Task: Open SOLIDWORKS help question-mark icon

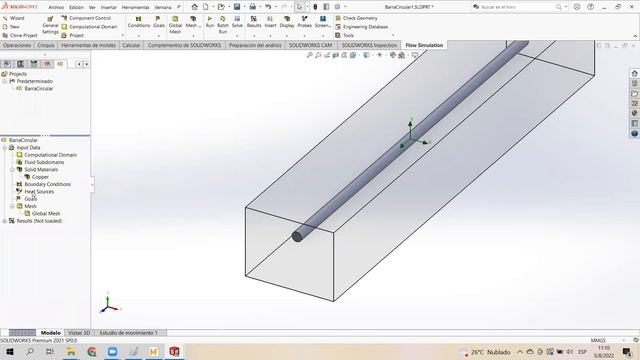Action: tap(591, 7)
